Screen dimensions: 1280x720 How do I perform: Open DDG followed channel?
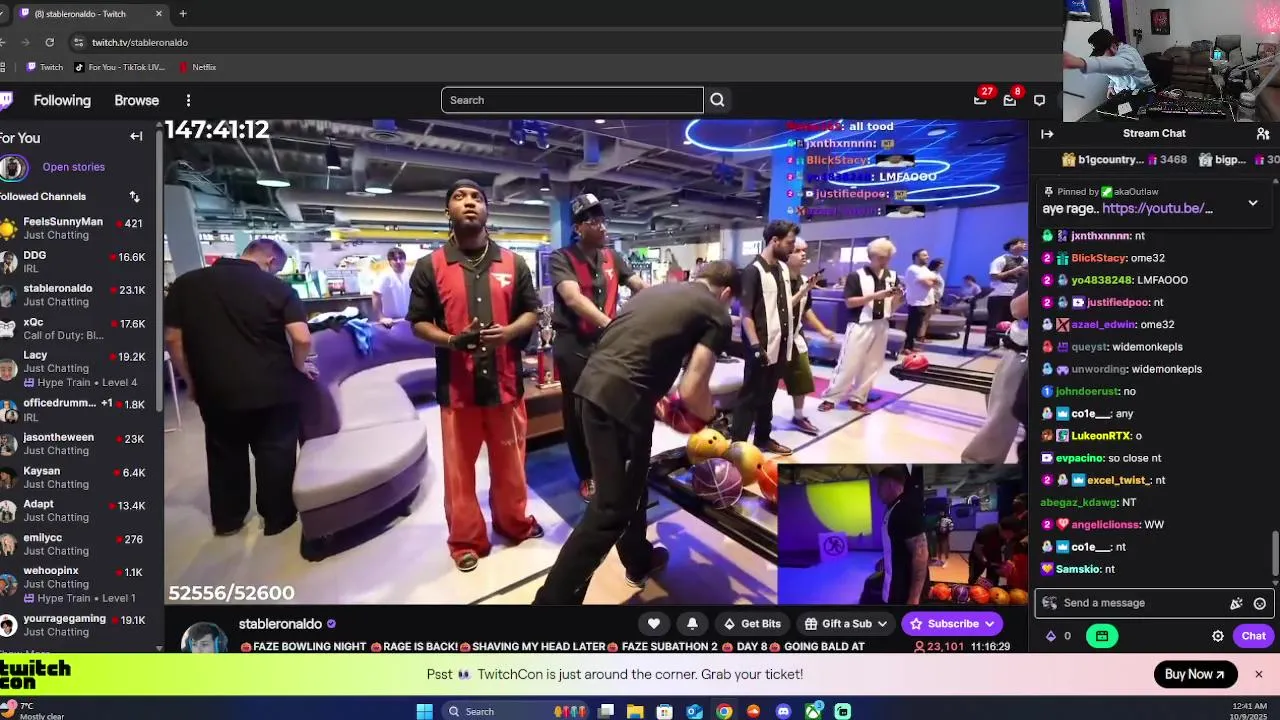(78, 262)
